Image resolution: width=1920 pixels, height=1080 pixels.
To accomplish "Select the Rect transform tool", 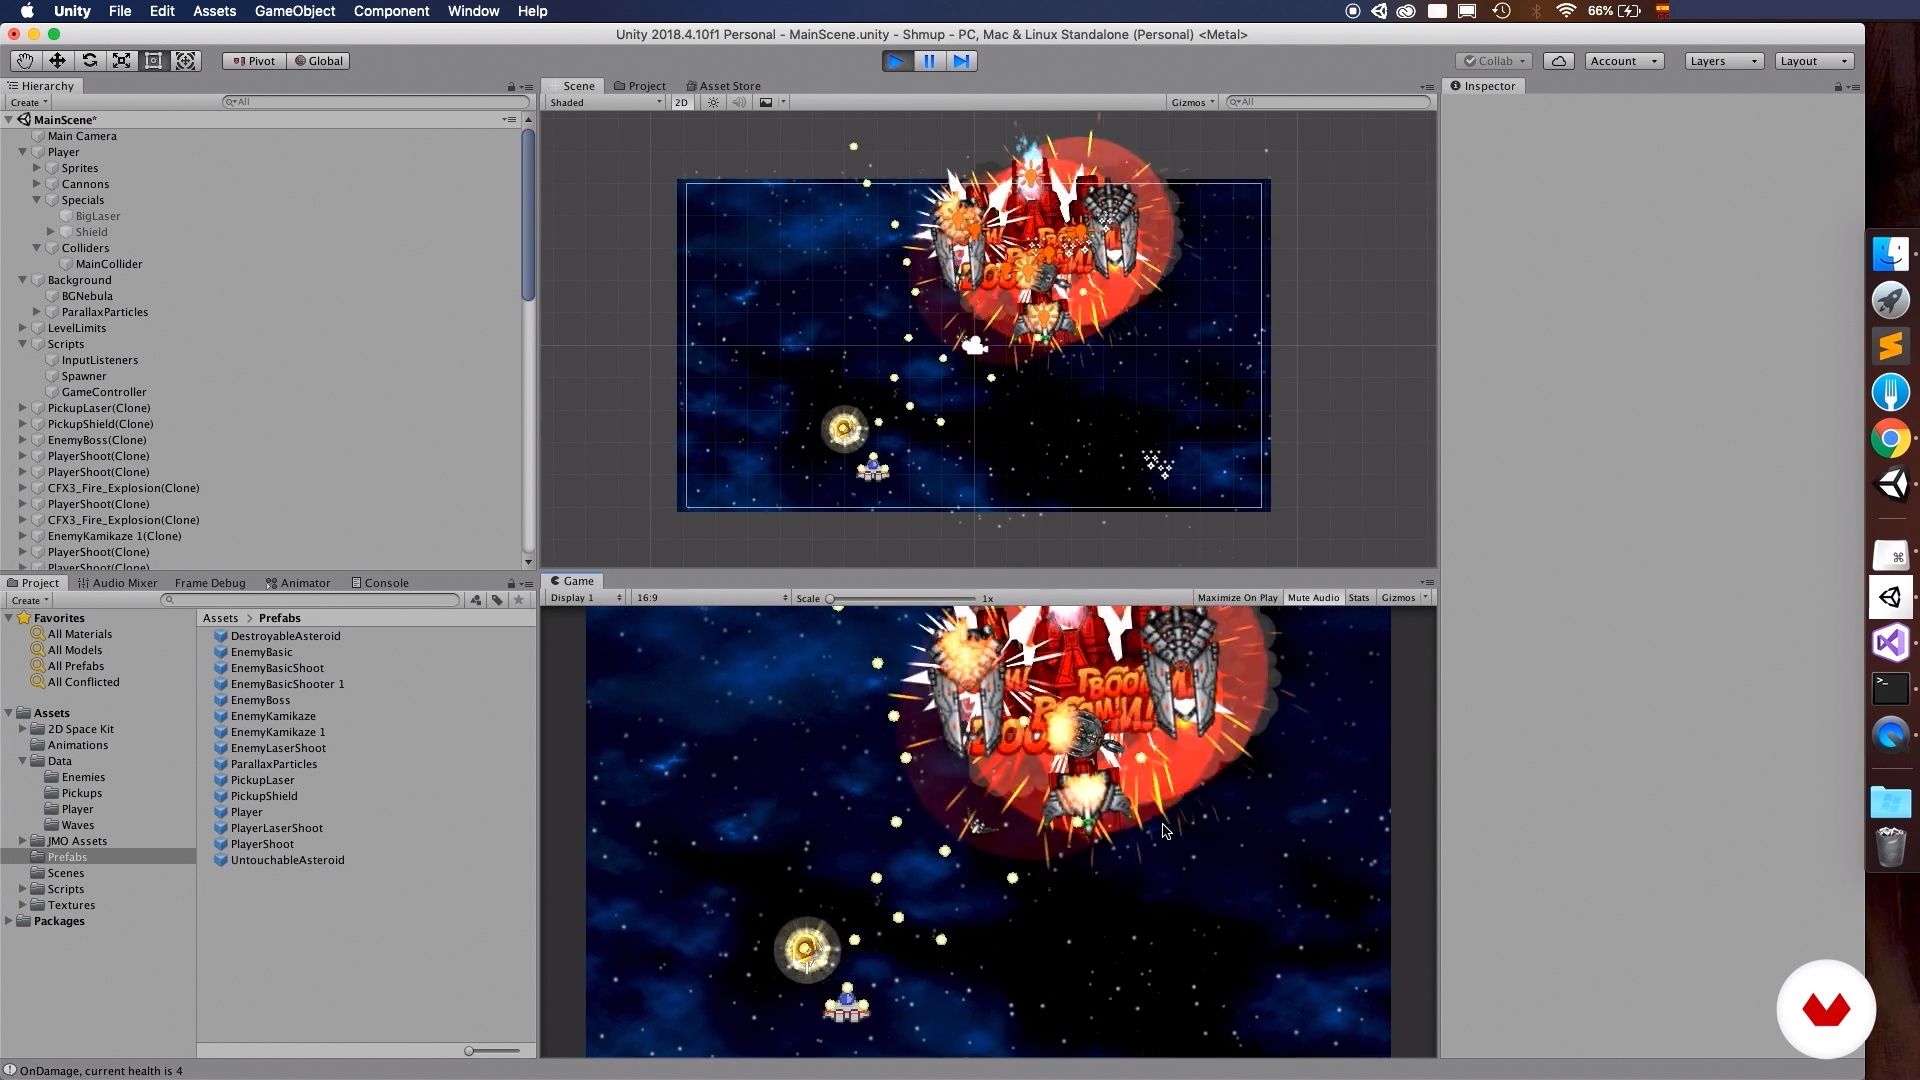I will [x=153, y=61].
